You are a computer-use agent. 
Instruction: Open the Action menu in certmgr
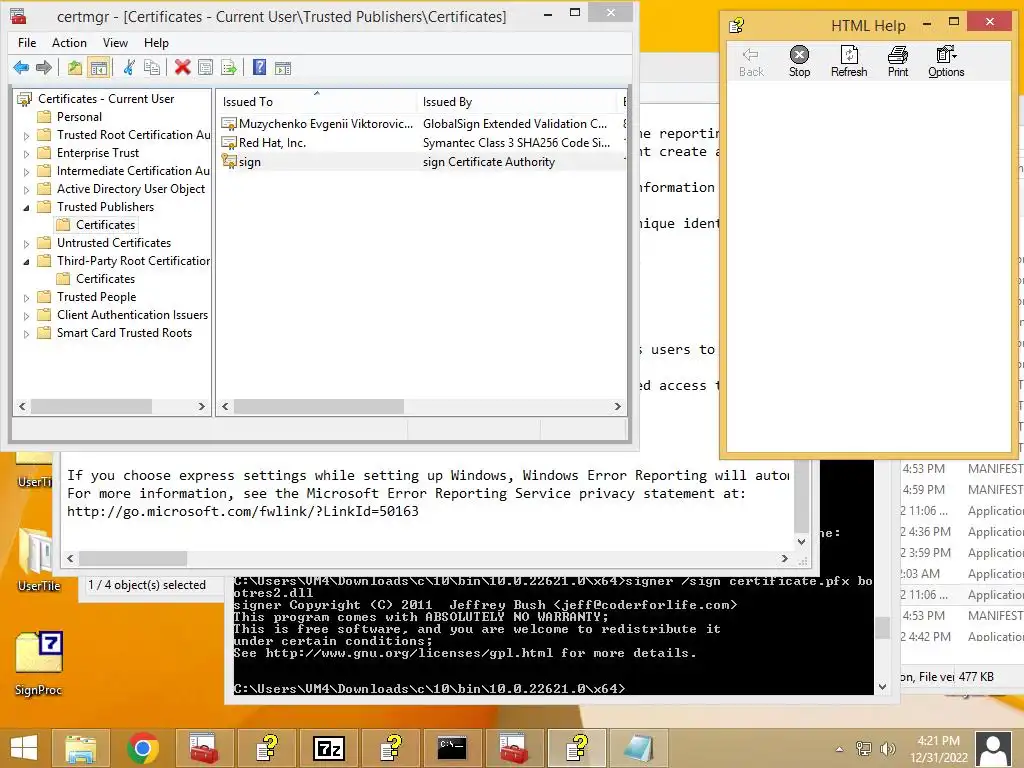coord(69,42)
